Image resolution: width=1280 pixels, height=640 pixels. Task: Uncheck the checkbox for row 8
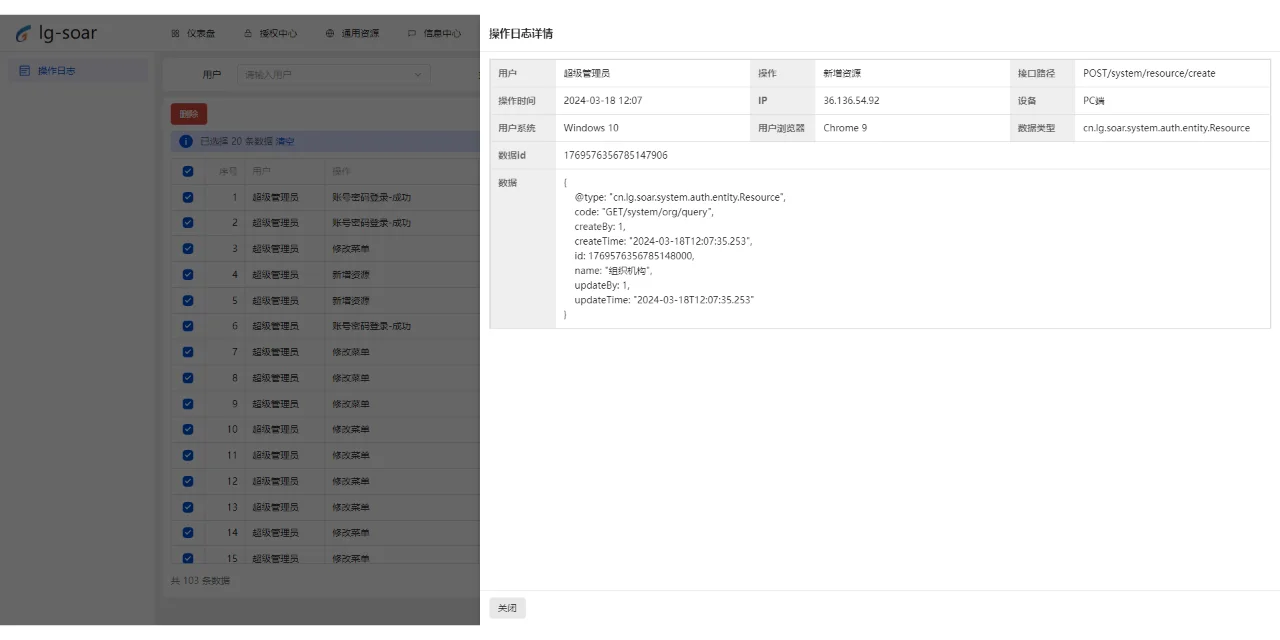coord(188,378)
